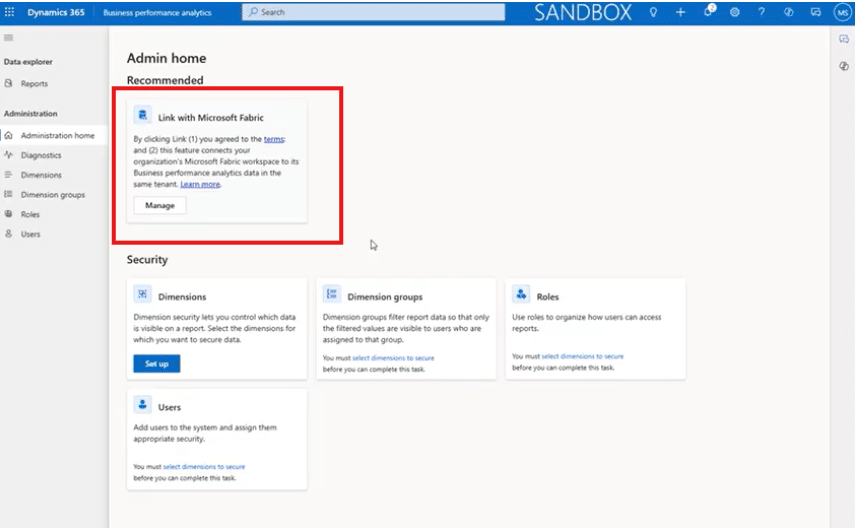Screen dimensions: 856x529
Task: Follow the Learn more link in the Fabric card
Action: pyautogui.click(x=200, y=185)
